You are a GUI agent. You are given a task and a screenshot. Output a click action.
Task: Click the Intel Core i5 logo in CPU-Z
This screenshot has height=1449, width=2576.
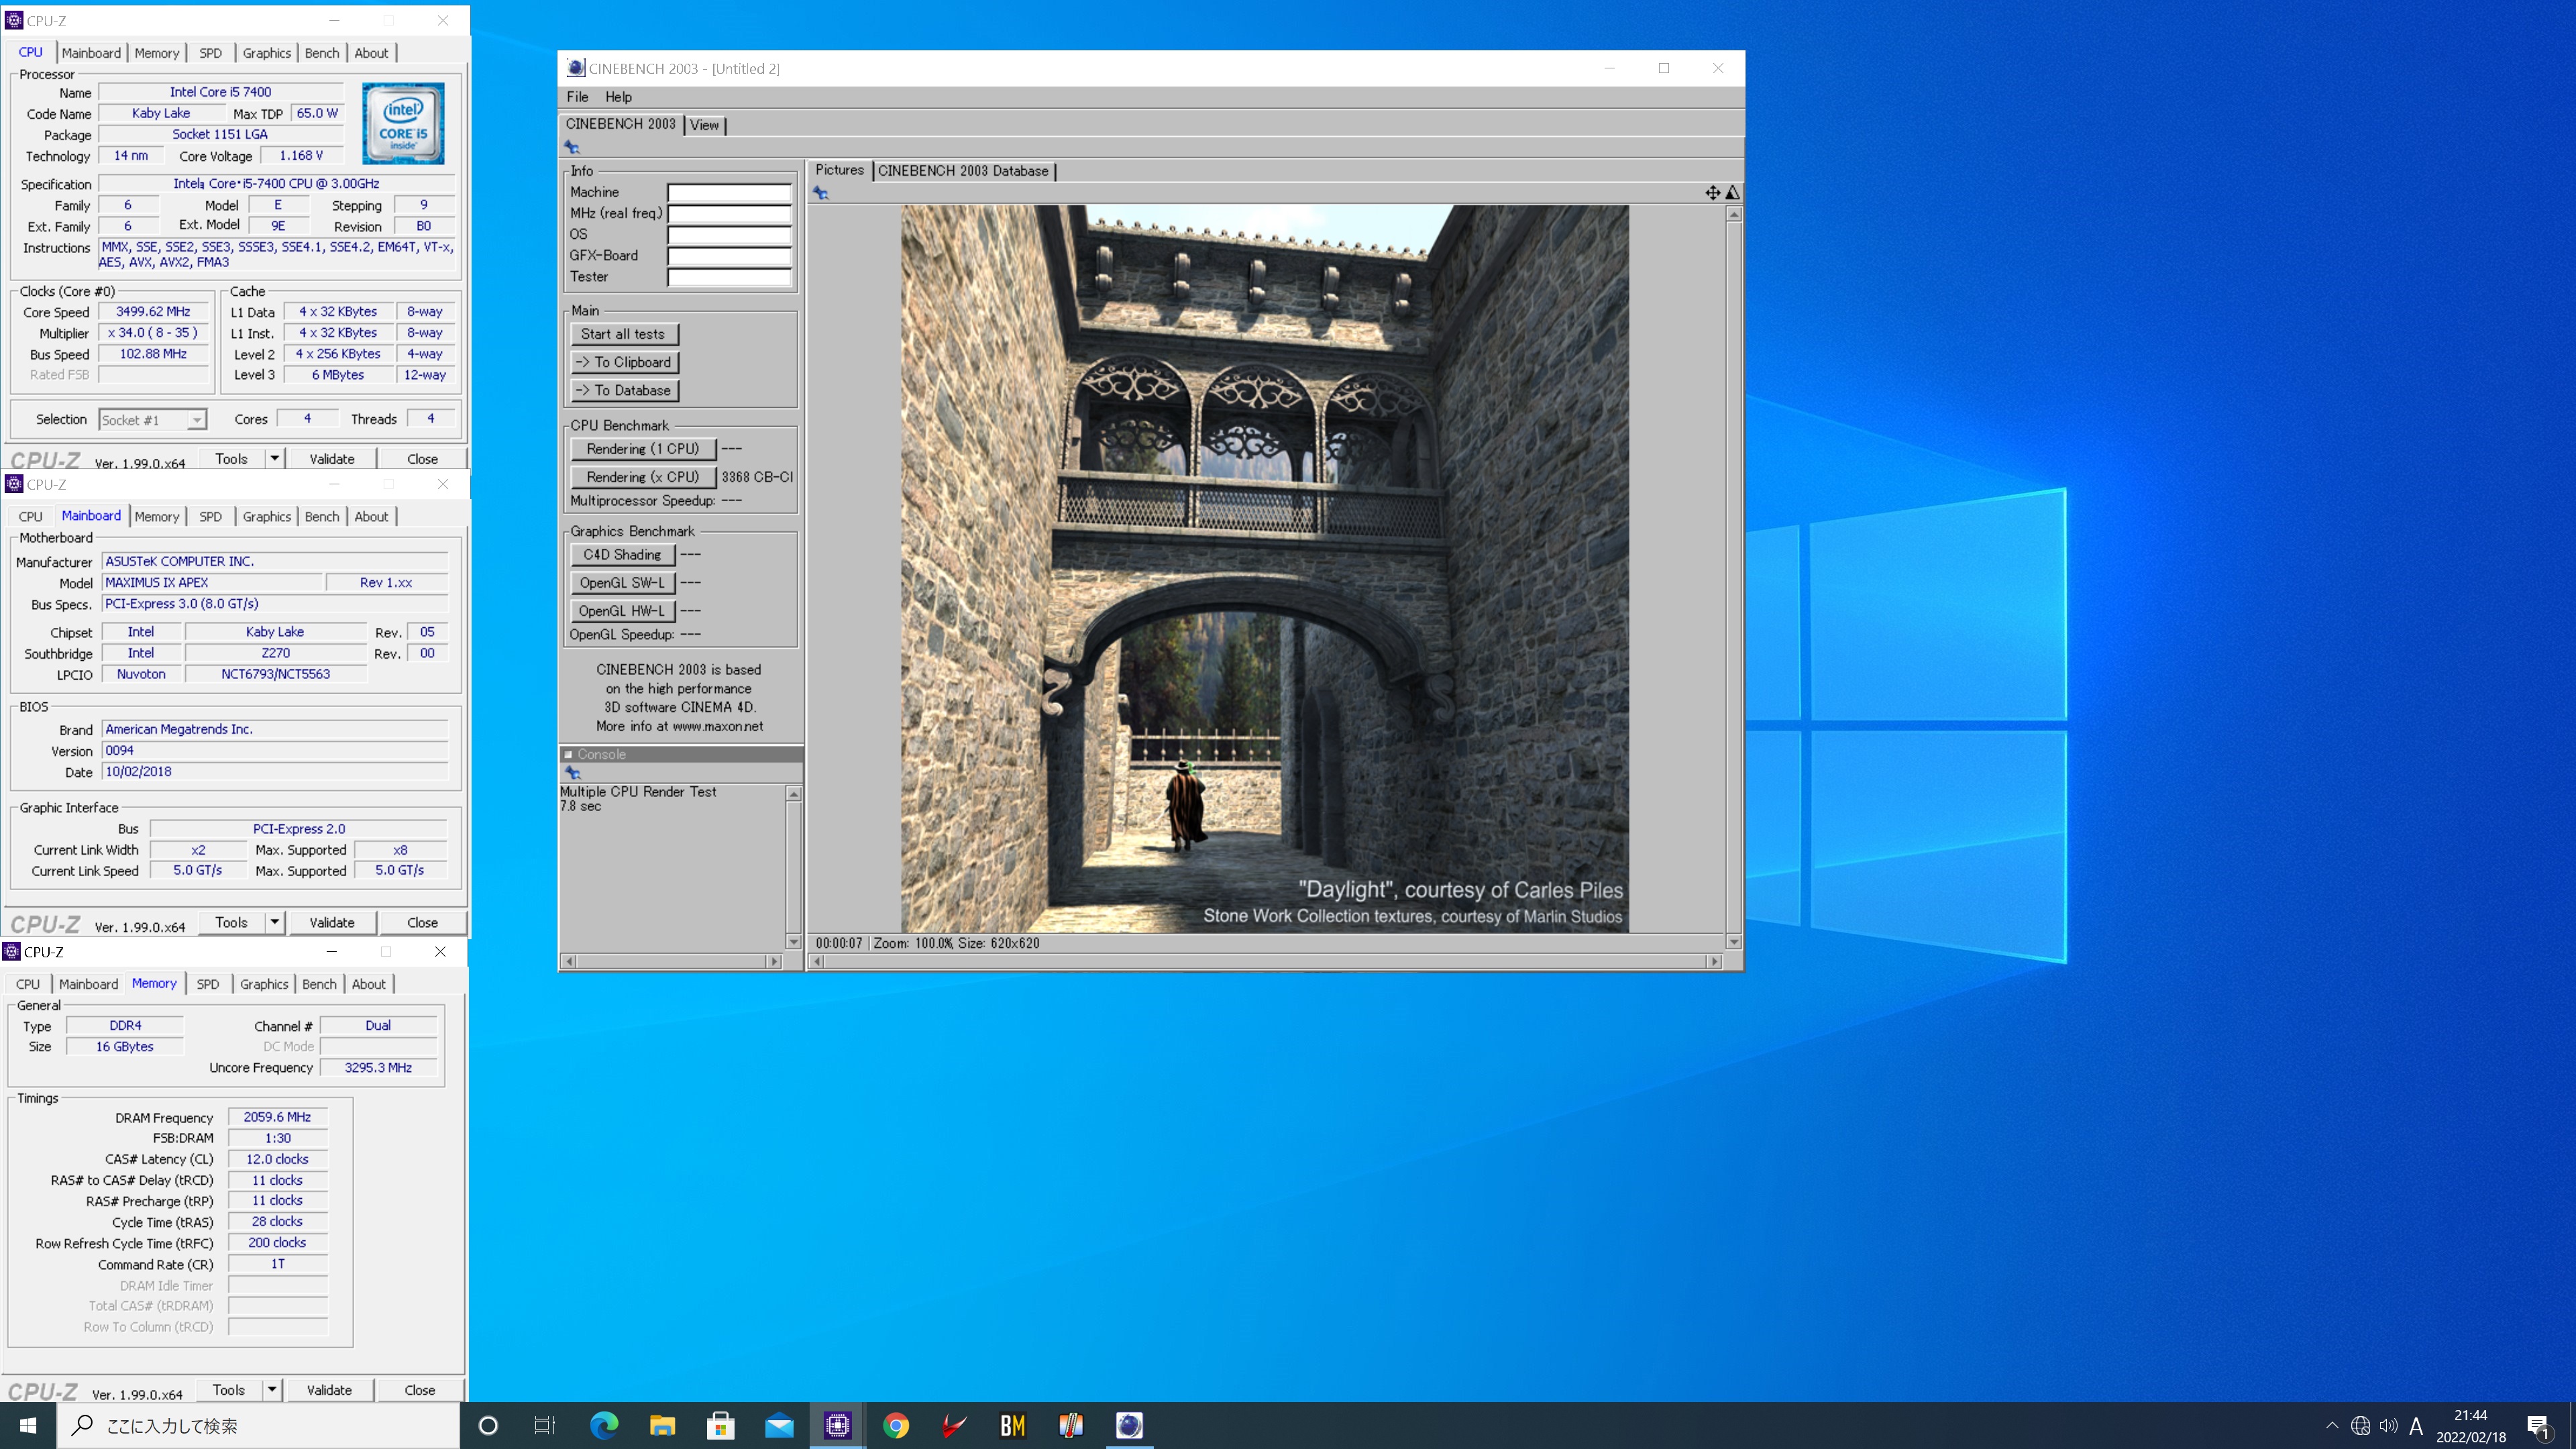(x=403, y=124)
